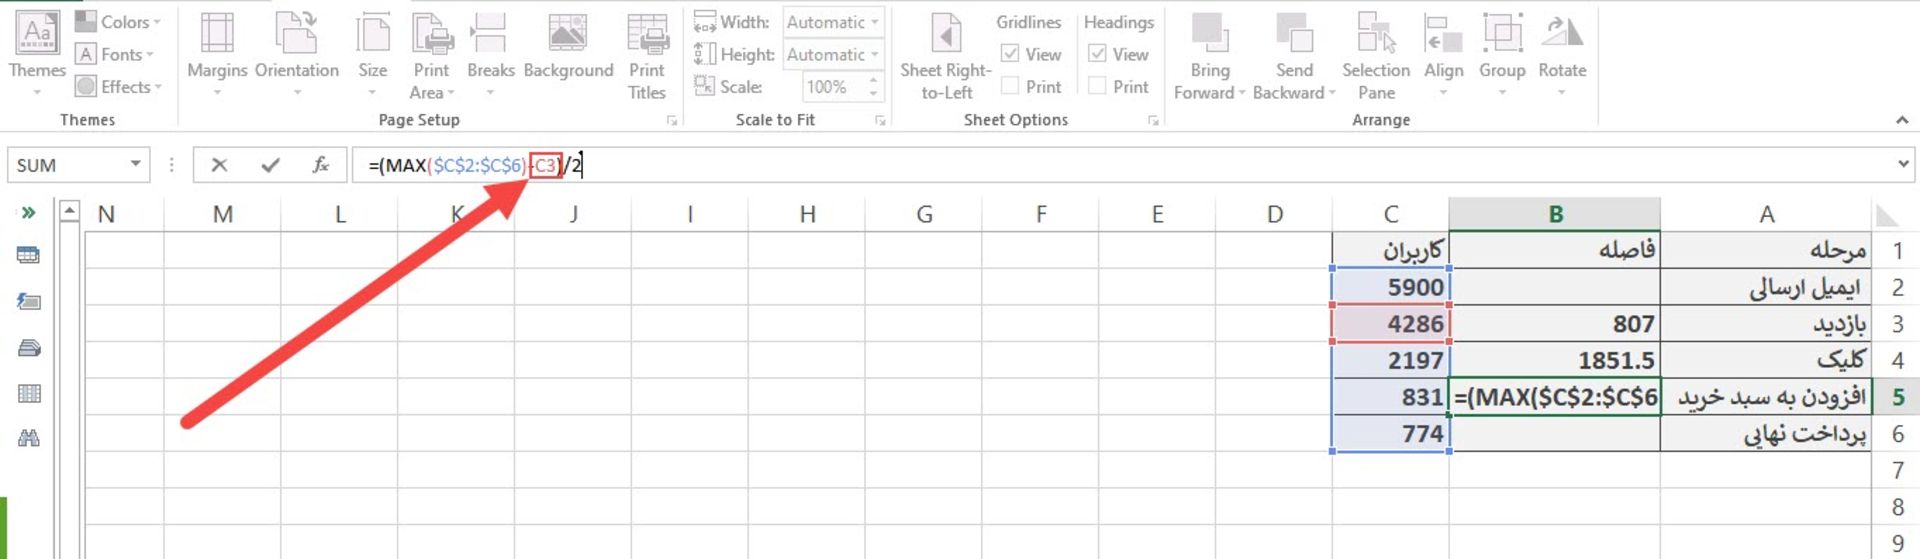Cancel the formula entry with X icon
The height and width of the screenshot is (559, 1920).
(219, 165)
